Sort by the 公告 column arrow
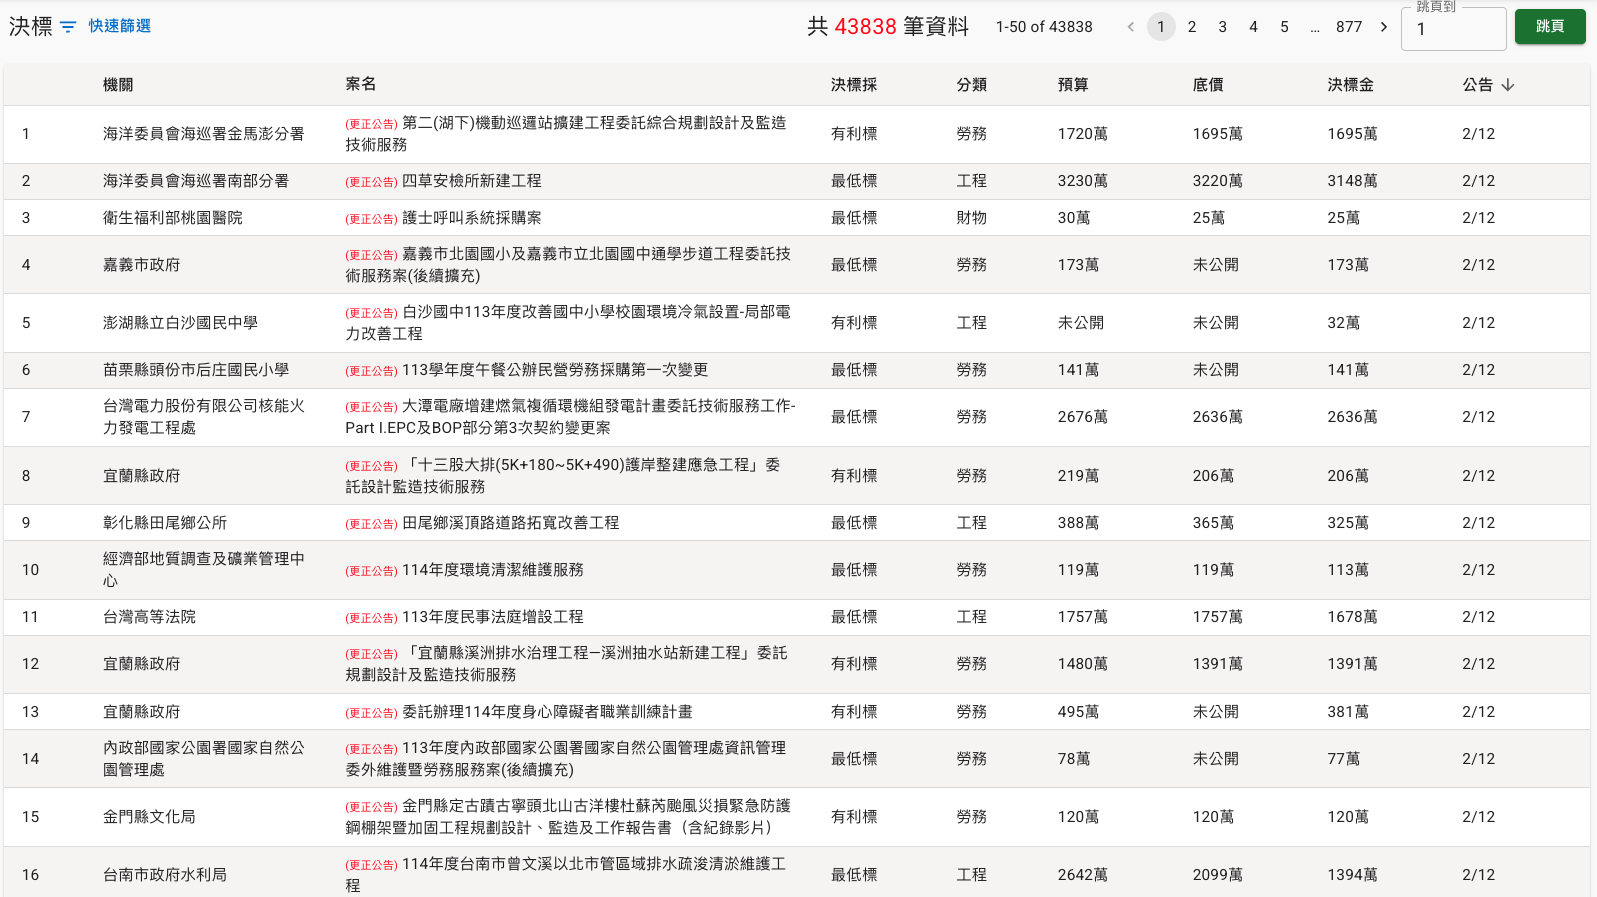 coord(1508,85)
